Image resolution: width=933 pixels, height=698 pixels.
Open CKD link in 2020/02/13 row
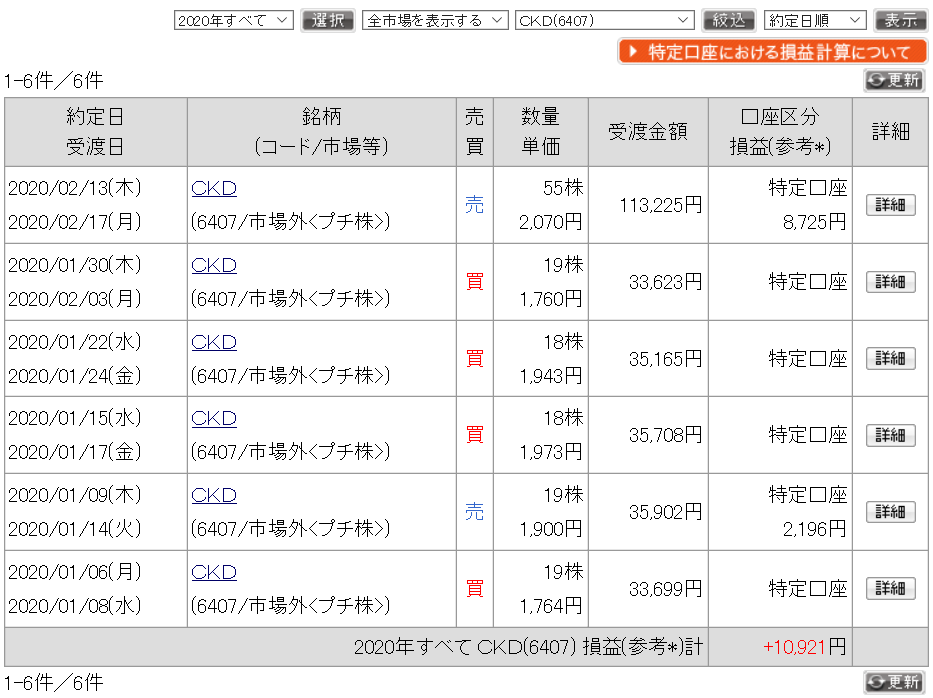pyautogui.click(x=214, y=188)
